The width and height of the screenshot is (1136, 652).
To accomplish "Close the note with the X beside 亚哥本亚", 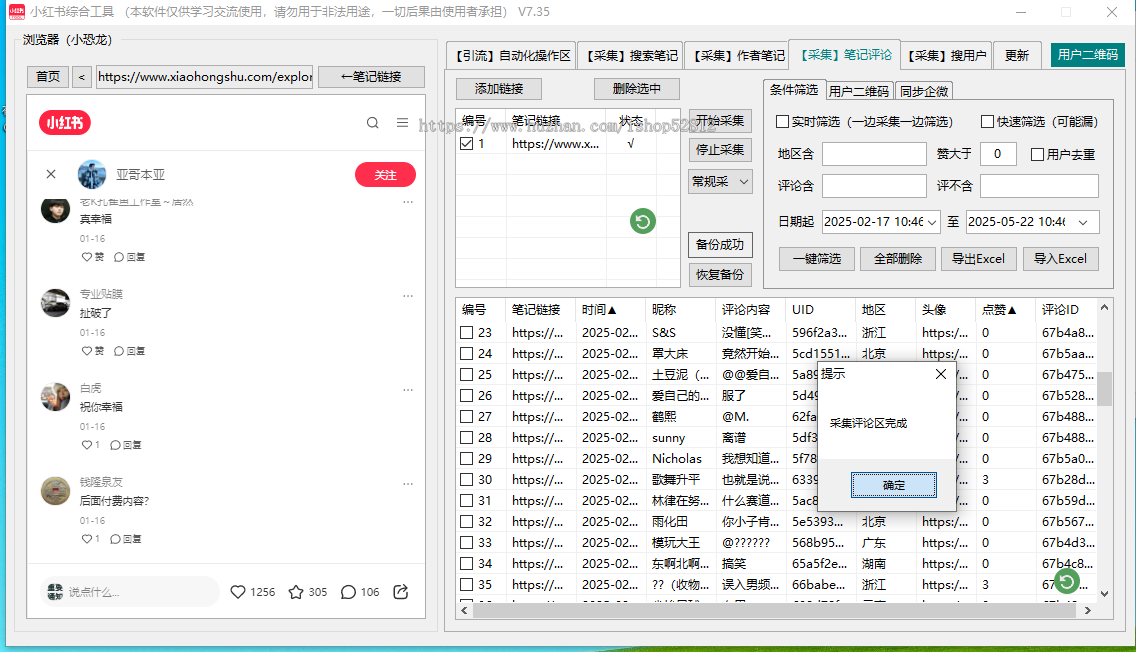I will coord(51,174).
